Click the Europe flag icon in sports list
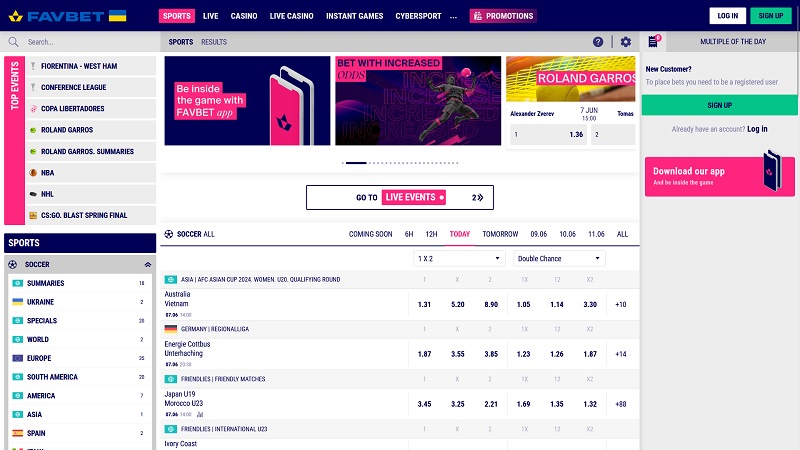The height and width of the screenshot is (450, 800). pyautogui.click(x=18, y=358)
